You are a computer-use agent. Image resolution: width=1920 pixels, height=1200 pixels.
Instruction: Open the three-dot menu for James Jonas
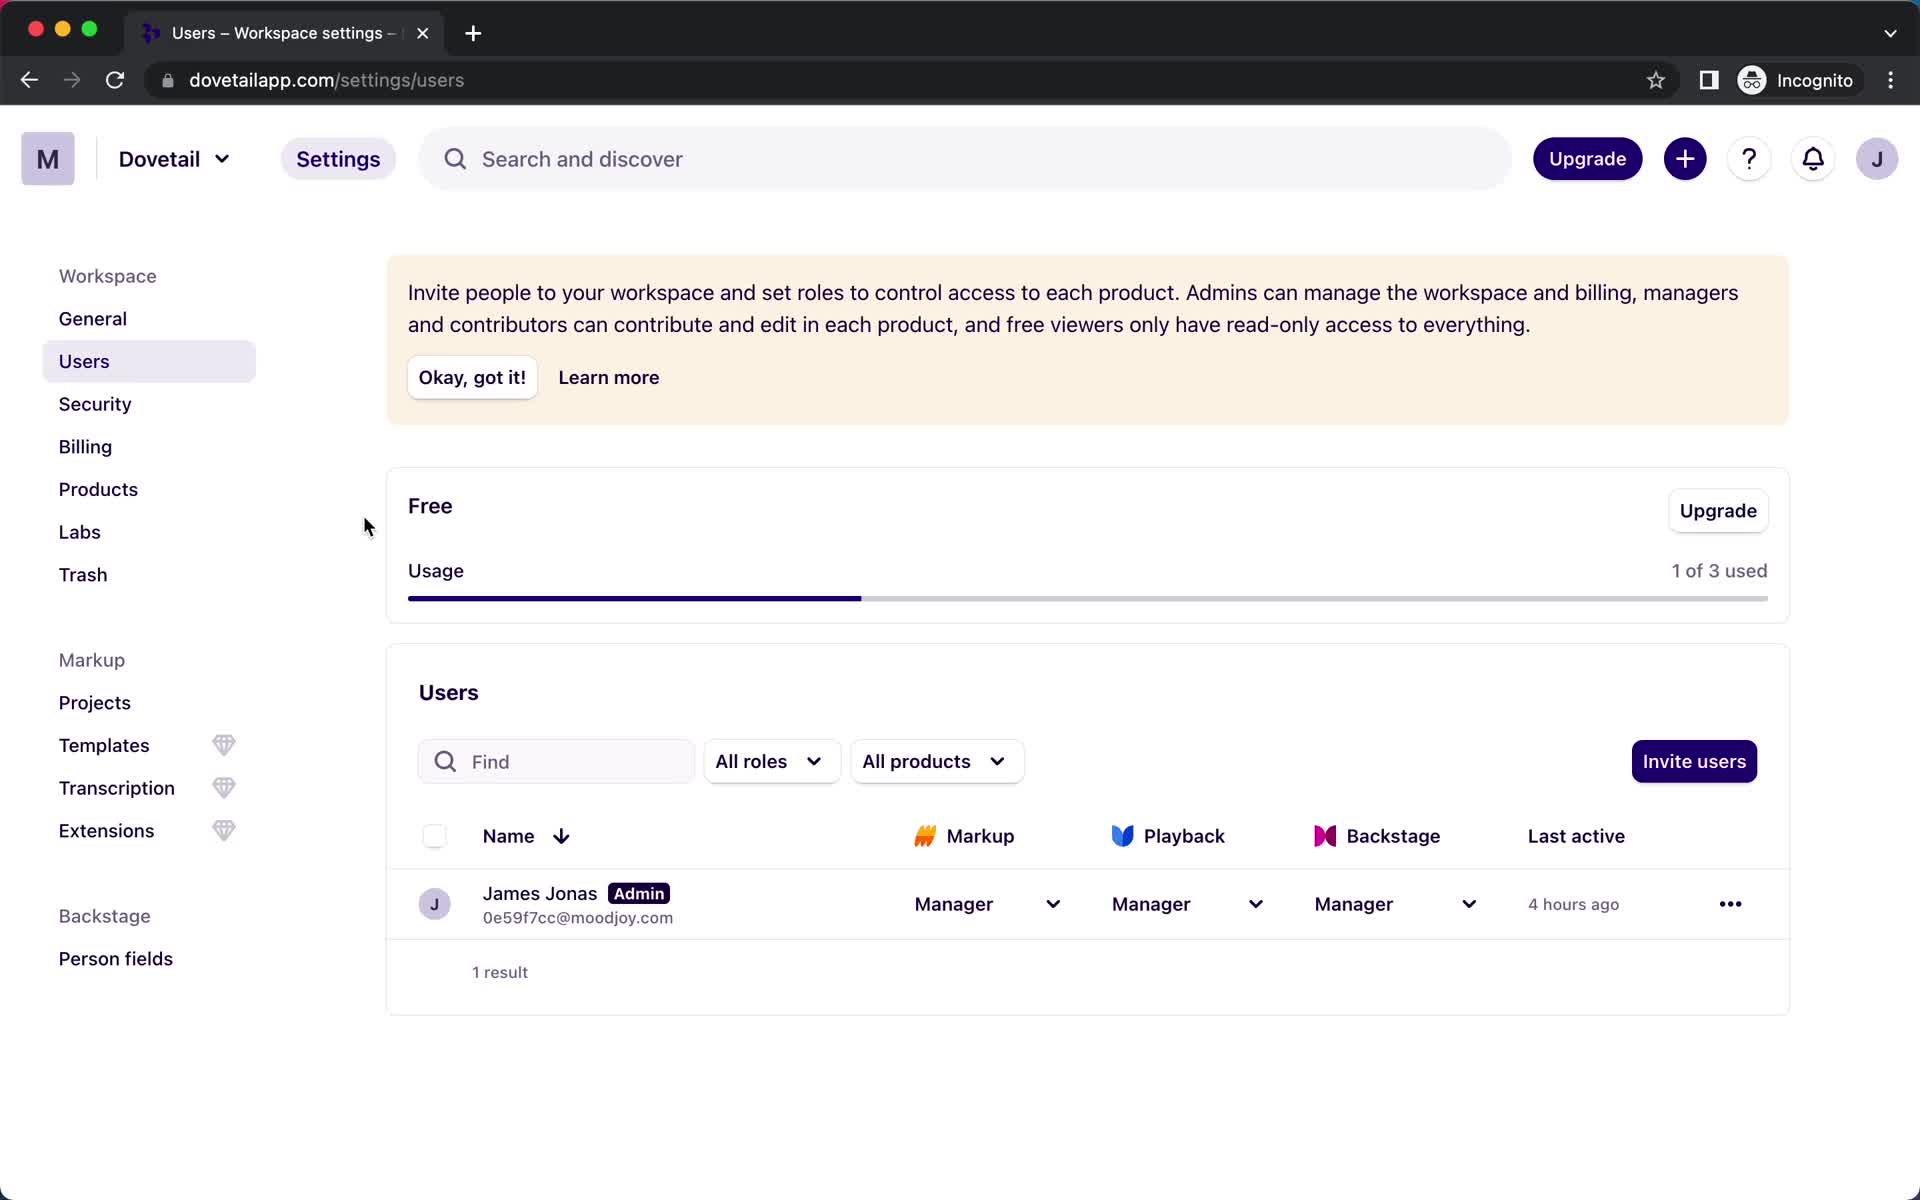pos(1730,904)
